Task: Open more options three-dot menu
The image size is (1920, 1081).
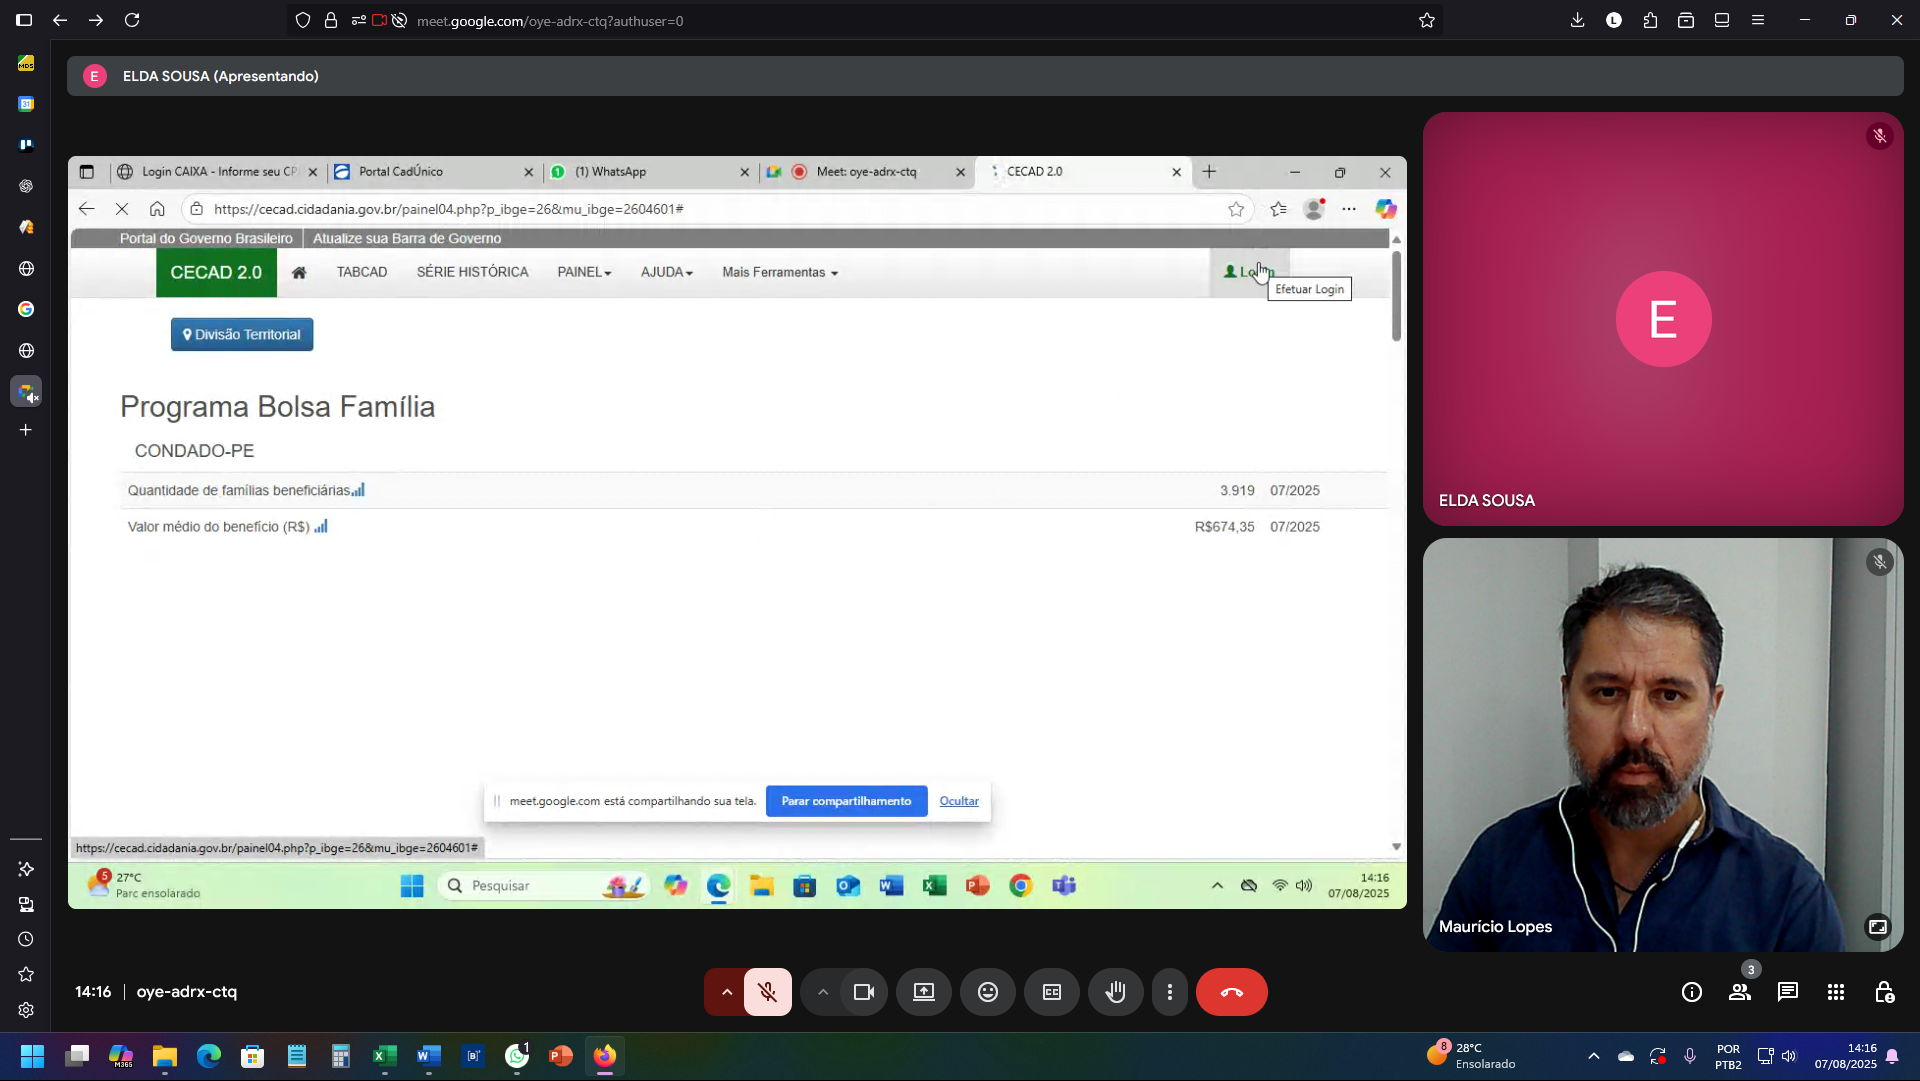Action: click(1169, 992)
